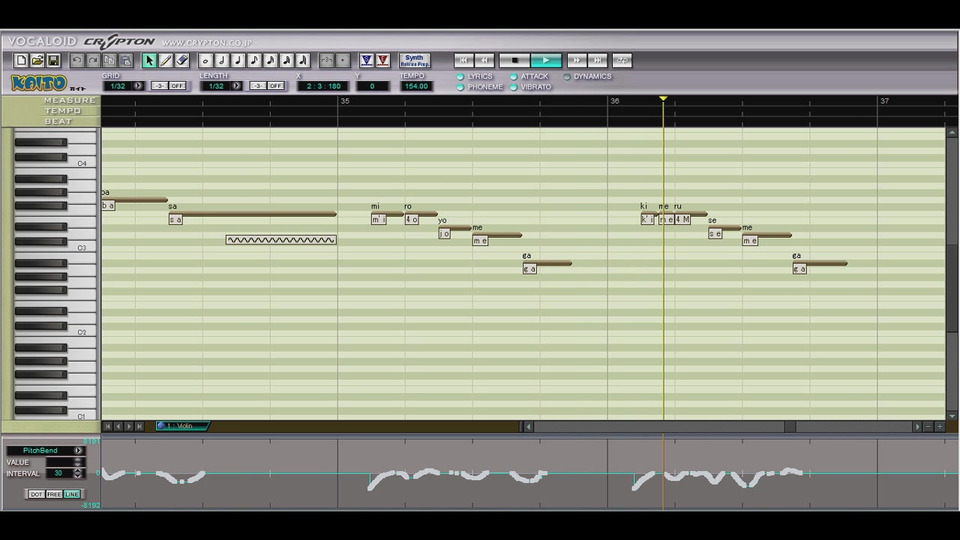Image resolution: width=960 pixels, height=540 pixels.
Task: Choose the sixty-fourth note length
Action: tap(303, 60)
